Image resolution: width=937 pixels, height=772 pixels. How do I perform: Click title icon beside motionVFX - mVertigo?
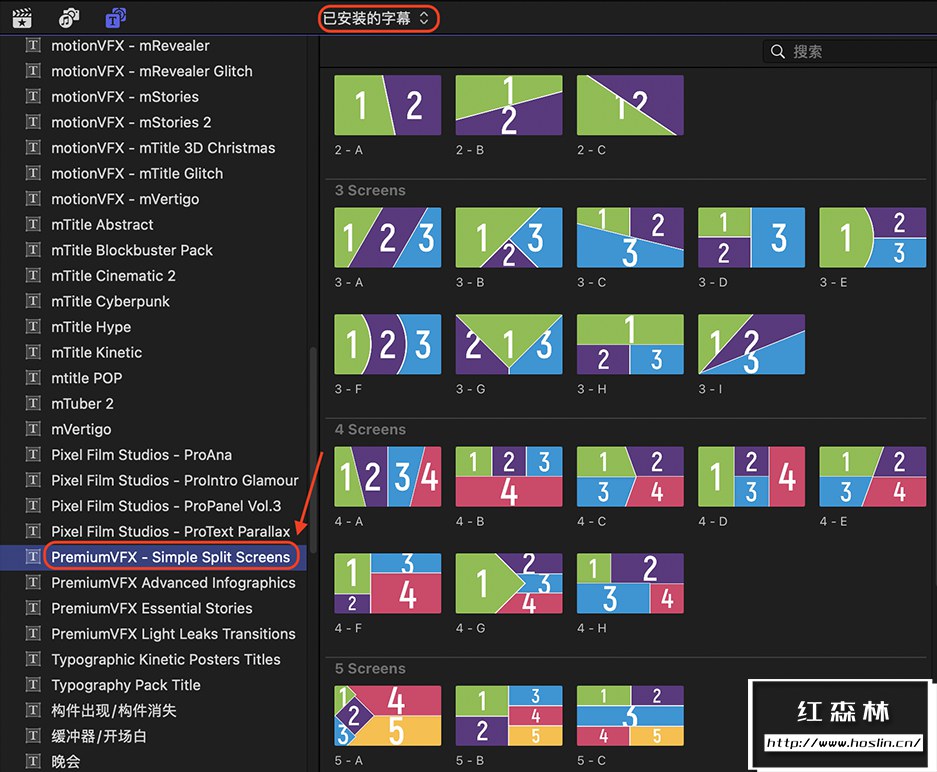[x=33, y=198]
